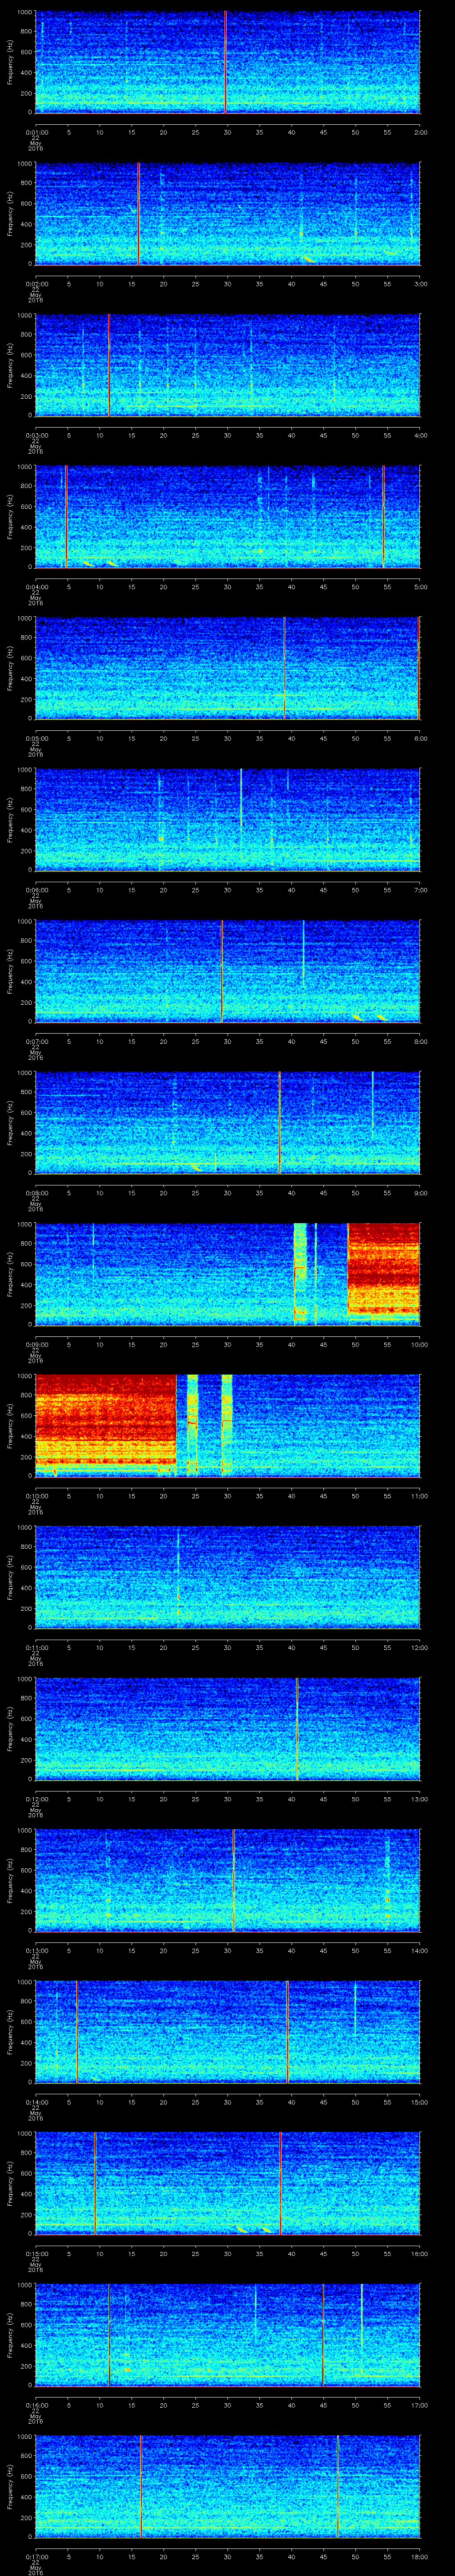455x2576 pixels.
Task: Click the red broadband noise block in the 0:09:00 spectrogram
Action: (384, 1268)
